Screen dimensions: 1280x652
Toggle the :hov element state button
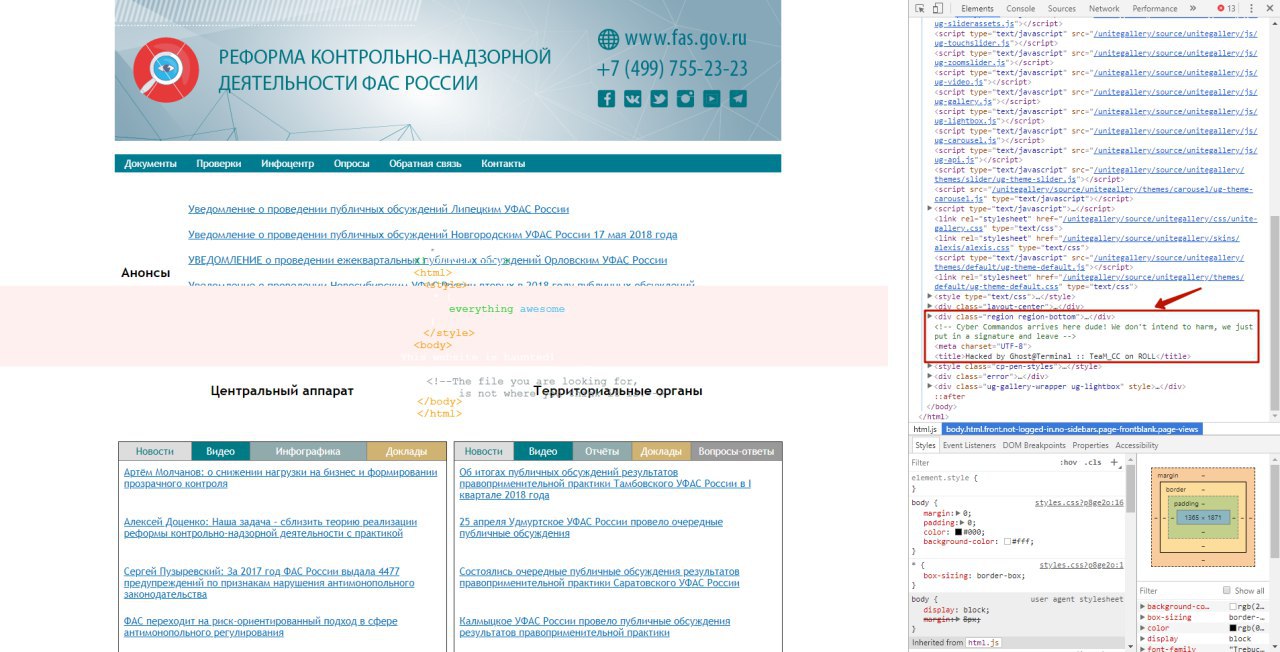(x=1069, y=463)
